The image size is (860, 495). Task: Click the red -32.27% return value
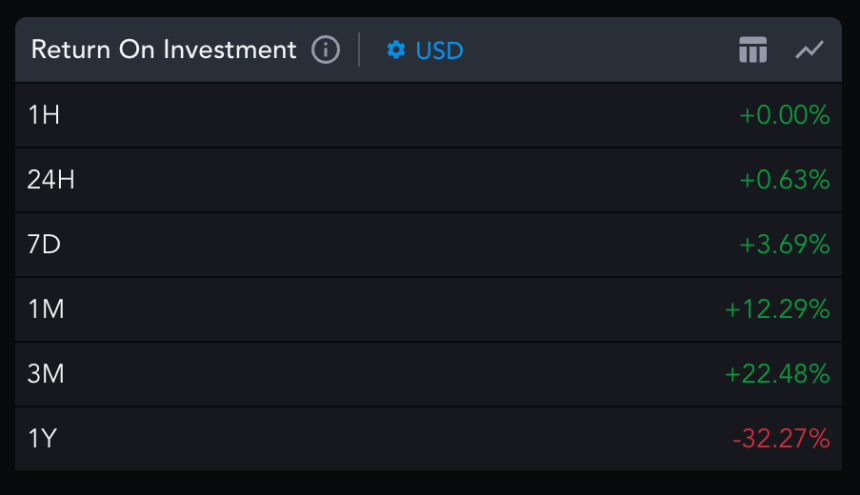click(x=781, y=438)
